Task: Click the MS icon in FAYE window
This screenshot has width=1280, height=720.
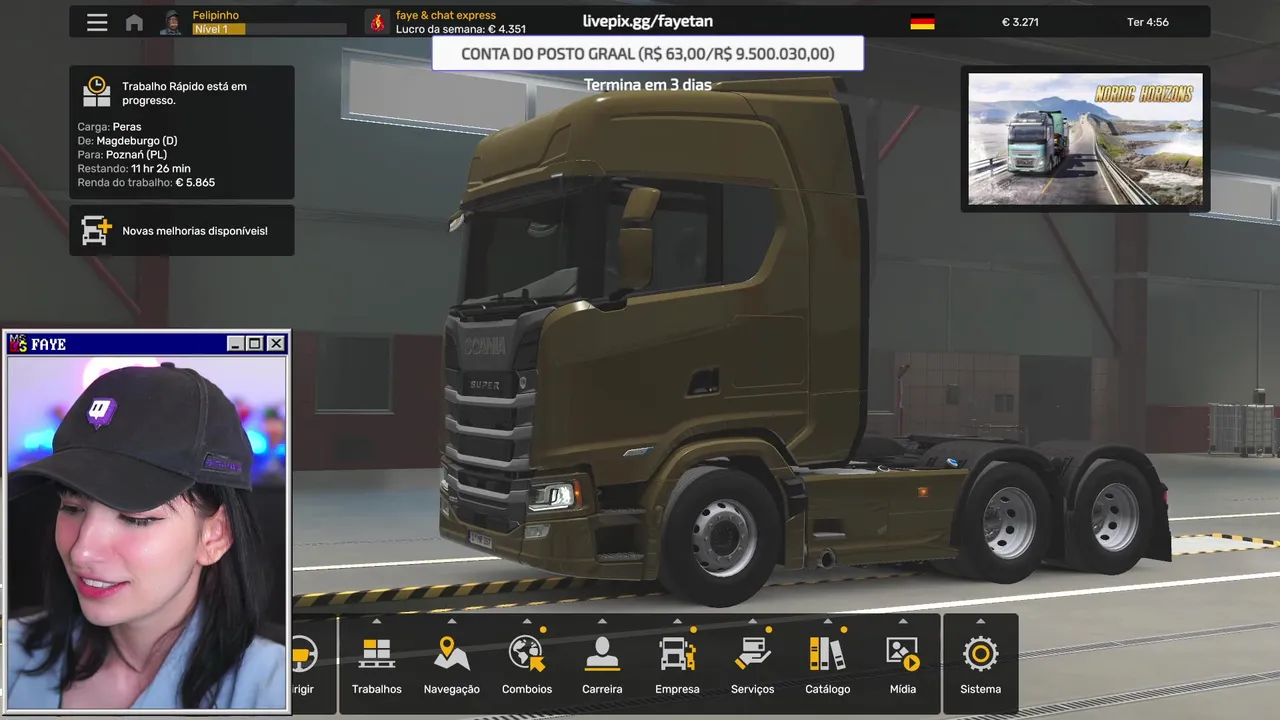Action: click(x=18, y=344)
